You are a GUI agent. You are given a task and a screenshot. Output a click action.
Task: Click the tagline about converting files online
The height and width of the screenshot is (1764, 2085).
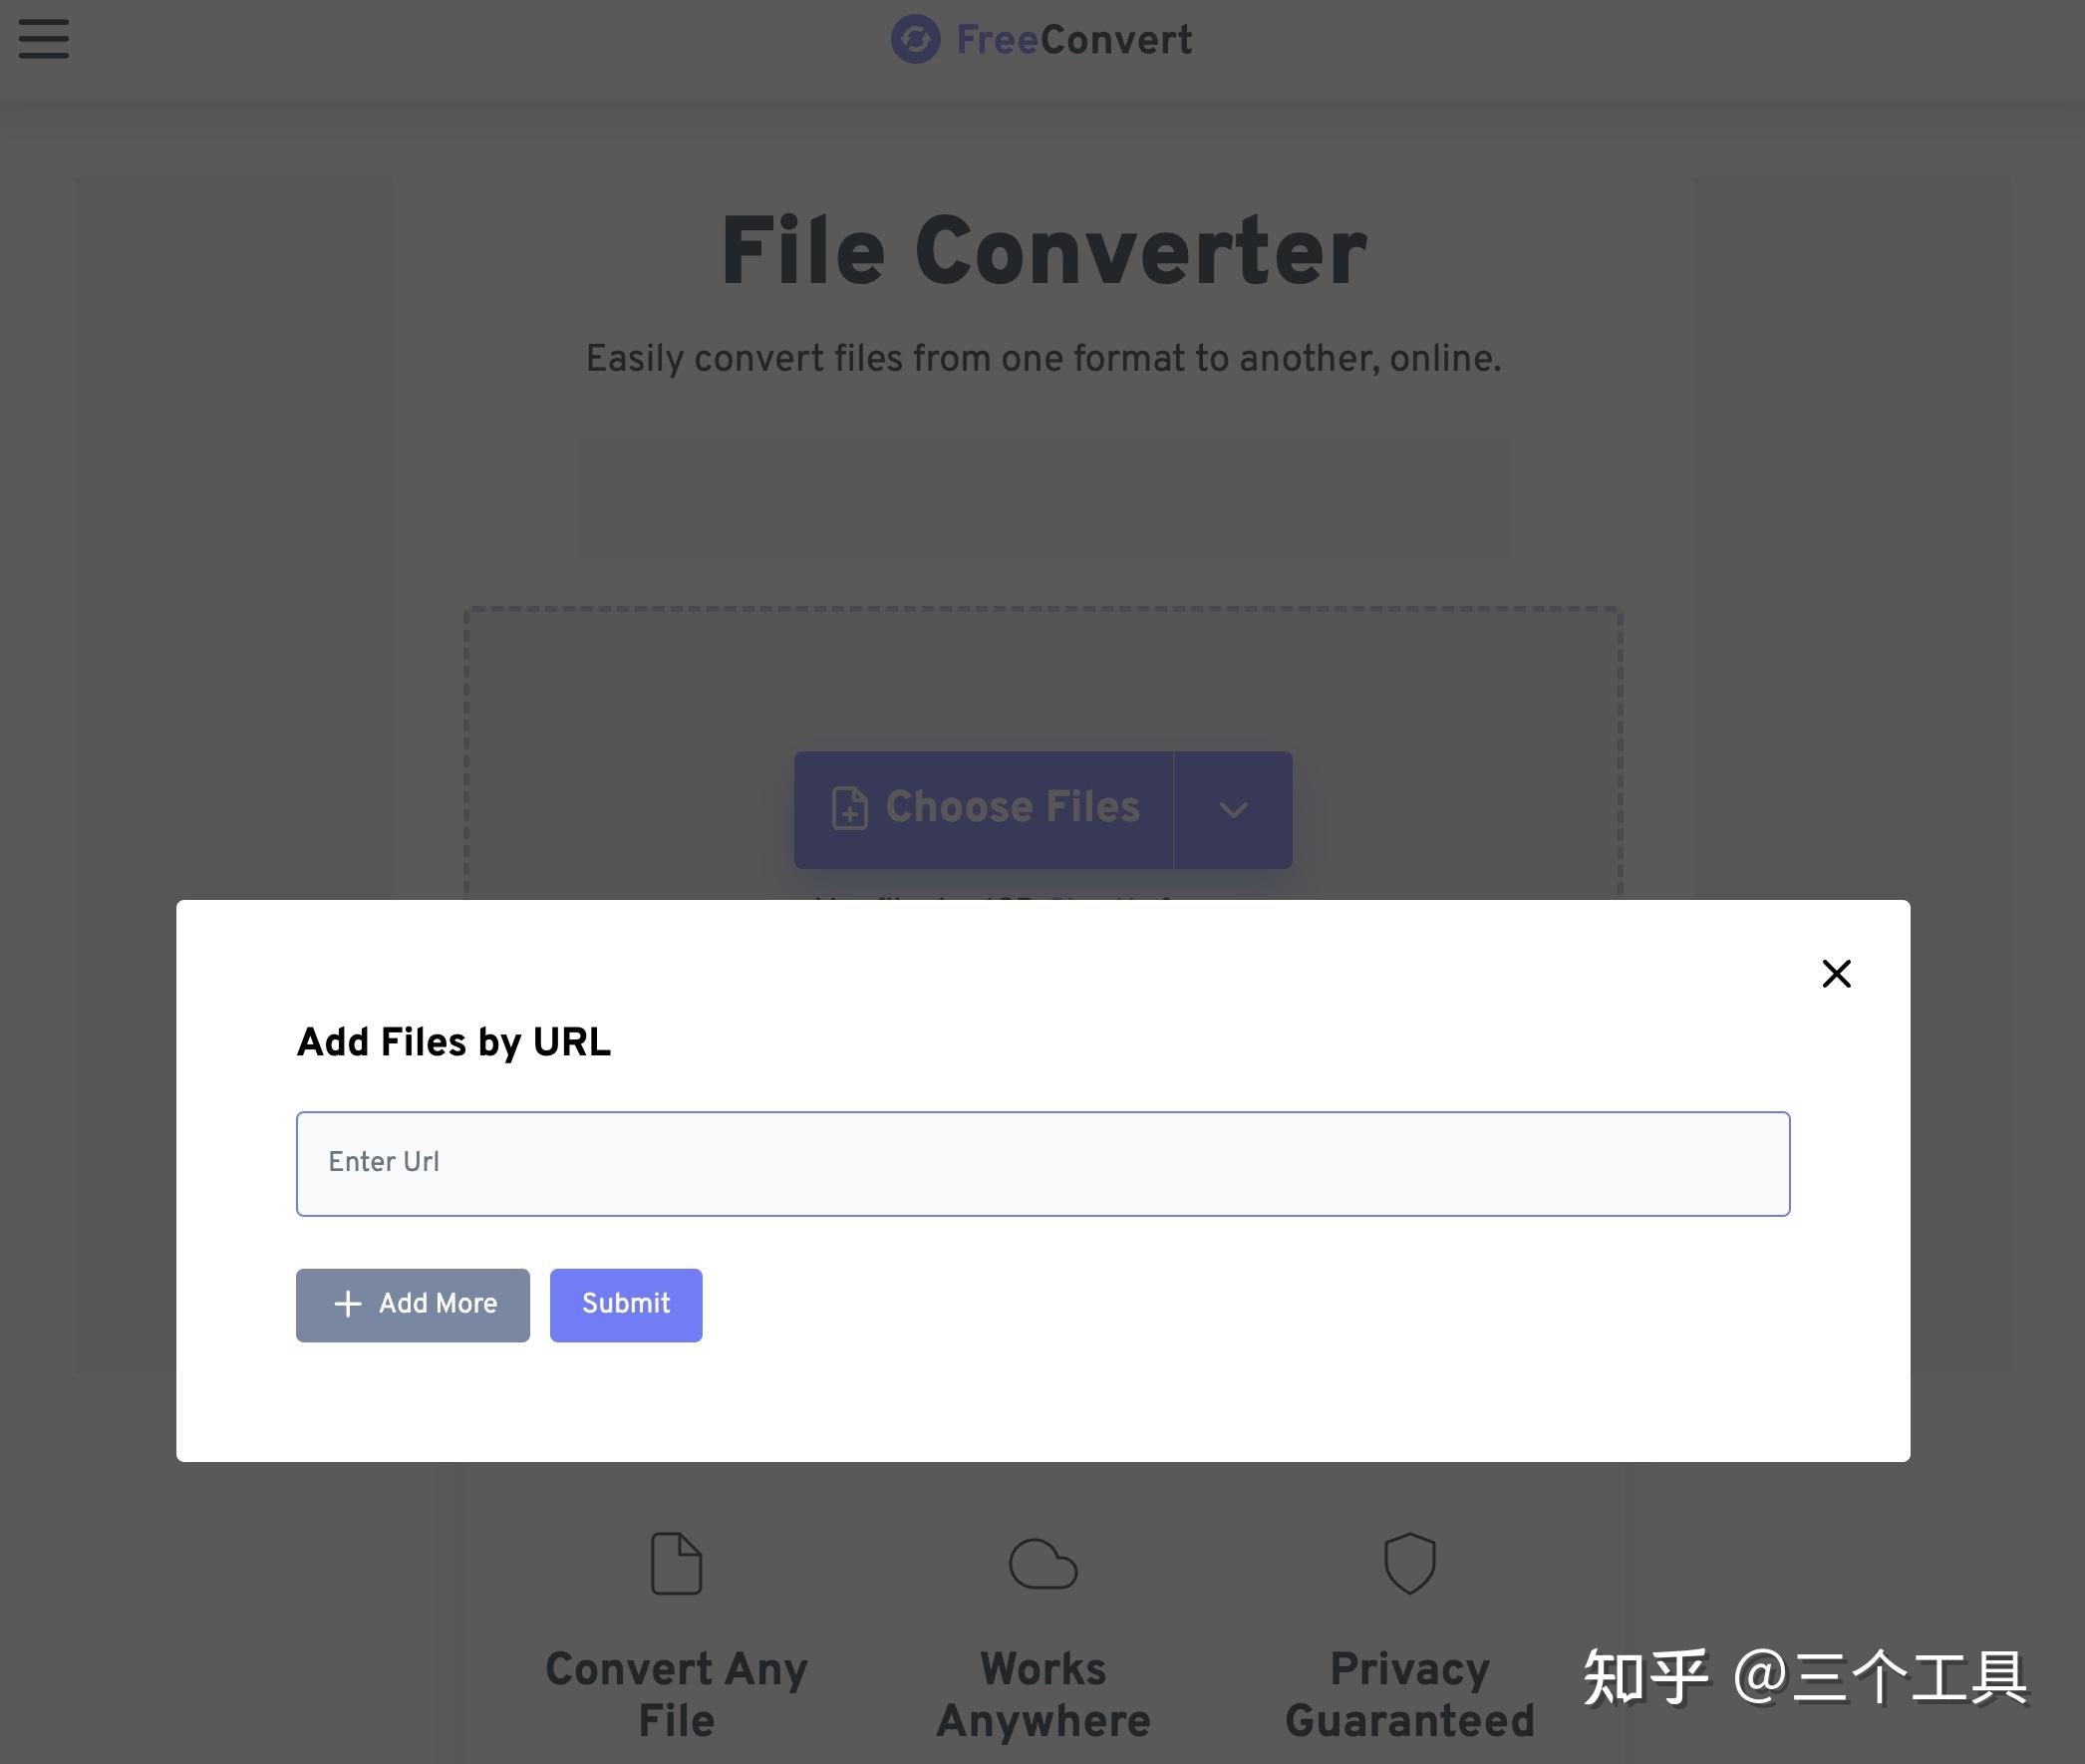pyautogui.click(x=1042, y=359)
